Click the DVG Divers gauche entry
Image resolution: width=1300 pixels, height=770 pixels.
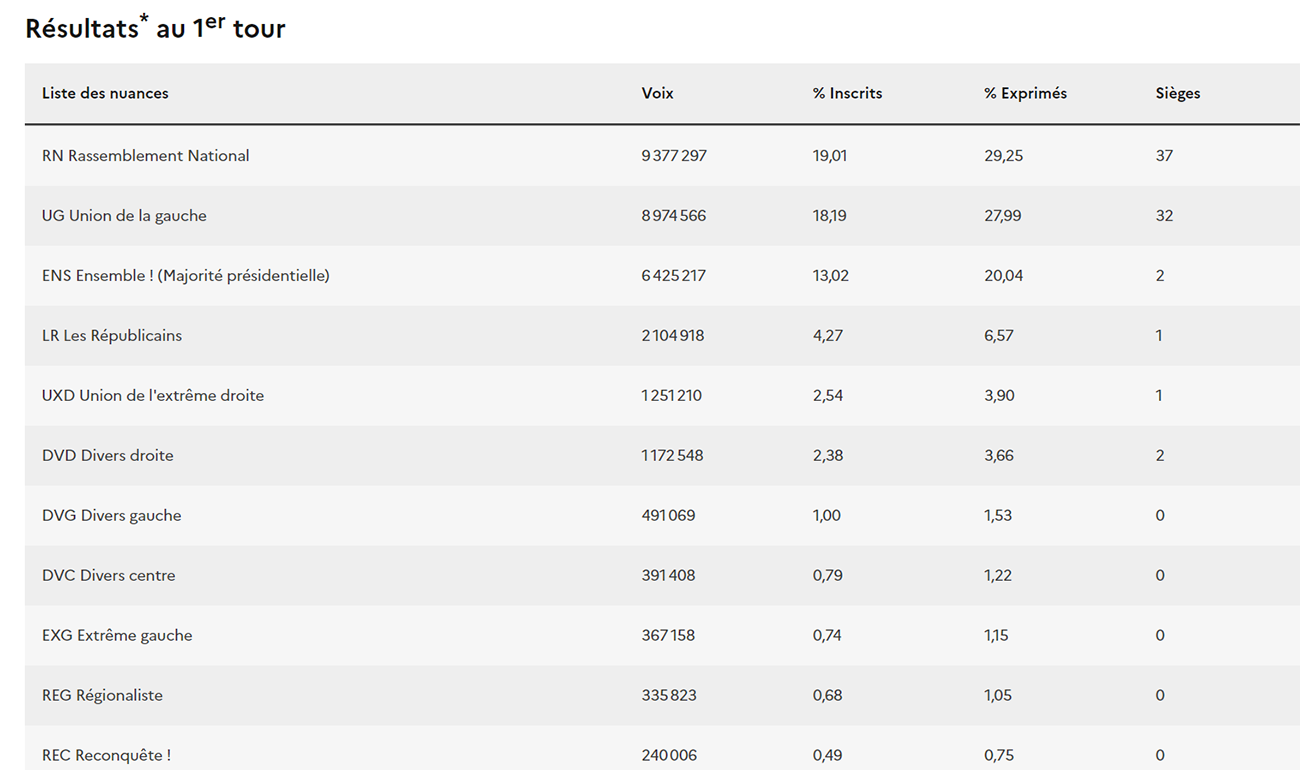[x=112, y=515]
